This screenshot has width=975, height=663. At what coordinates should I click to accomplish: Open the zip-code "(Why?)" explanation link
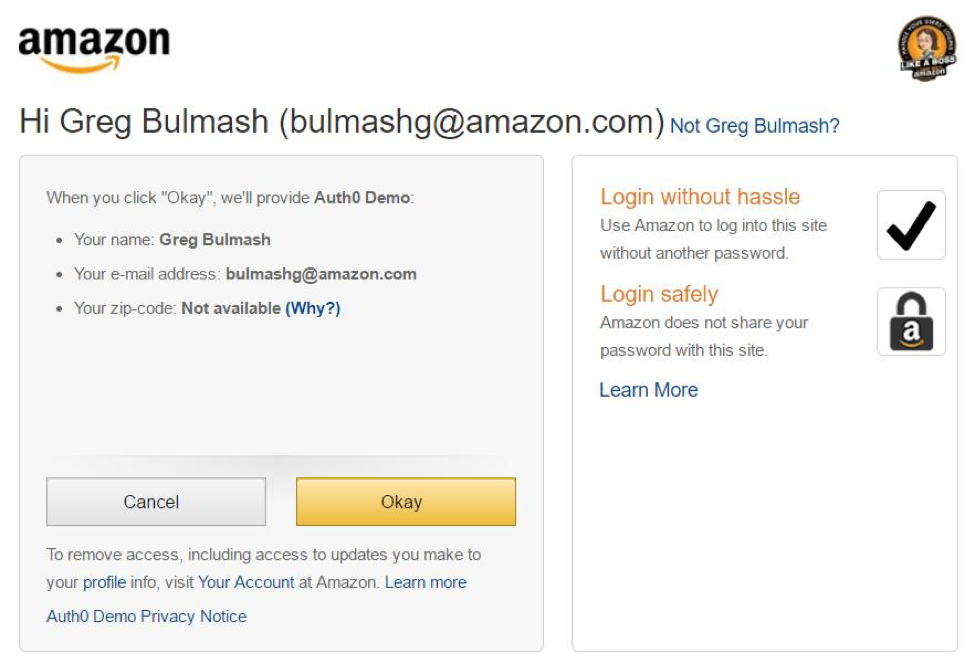click(313, 308)
